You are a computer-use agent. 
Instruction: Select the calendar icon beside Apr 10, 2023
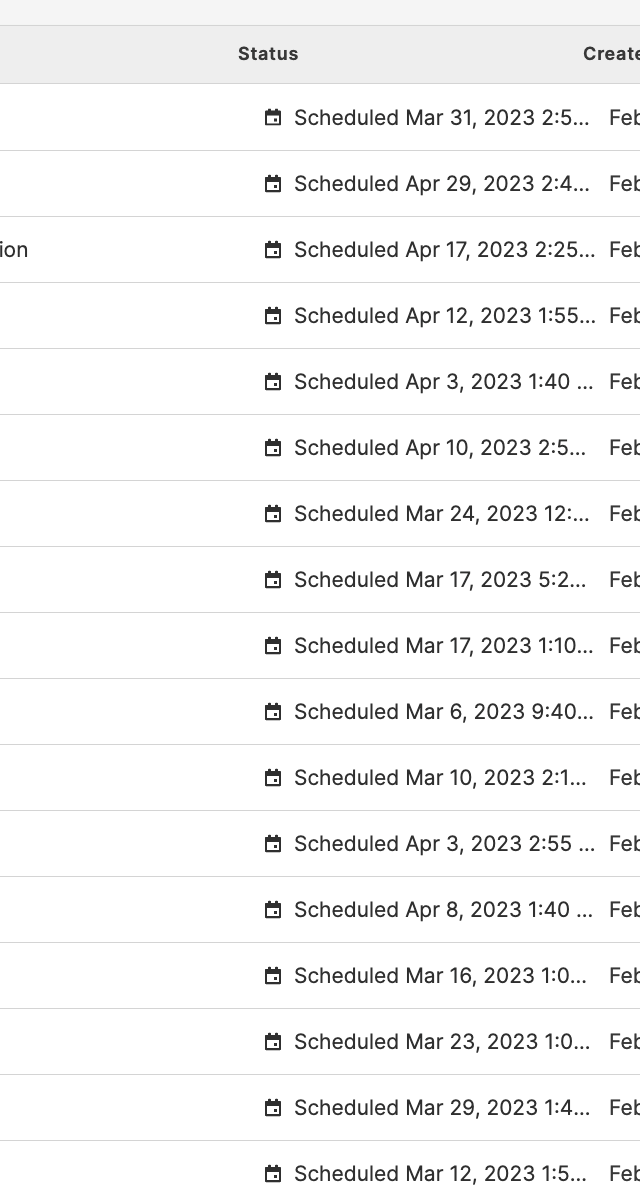(x=273, y=448)
